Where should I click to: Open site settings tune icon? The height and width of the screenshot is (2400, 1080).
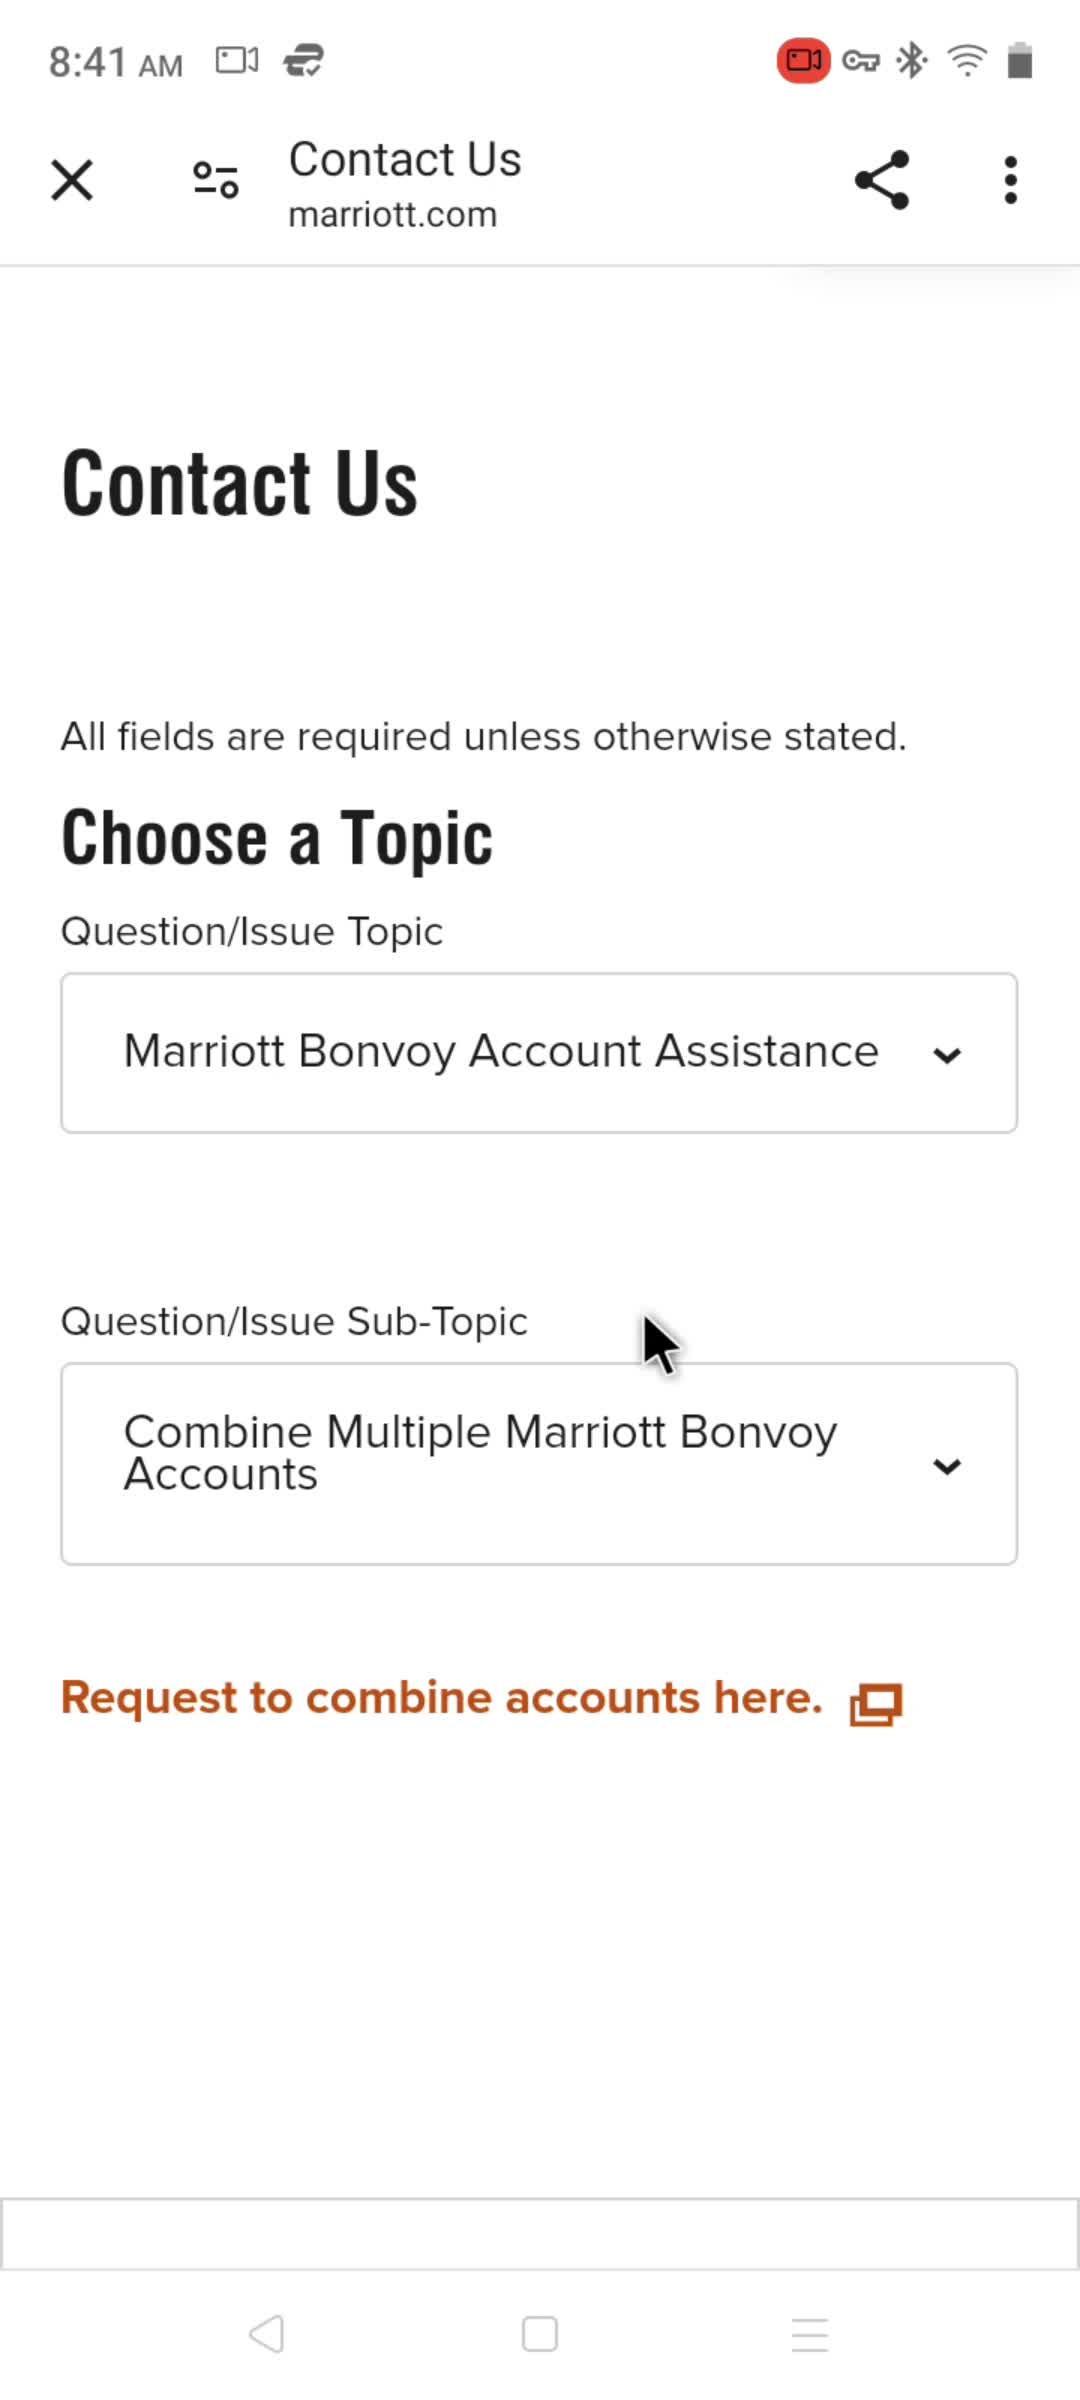click(x=216, y=181)
